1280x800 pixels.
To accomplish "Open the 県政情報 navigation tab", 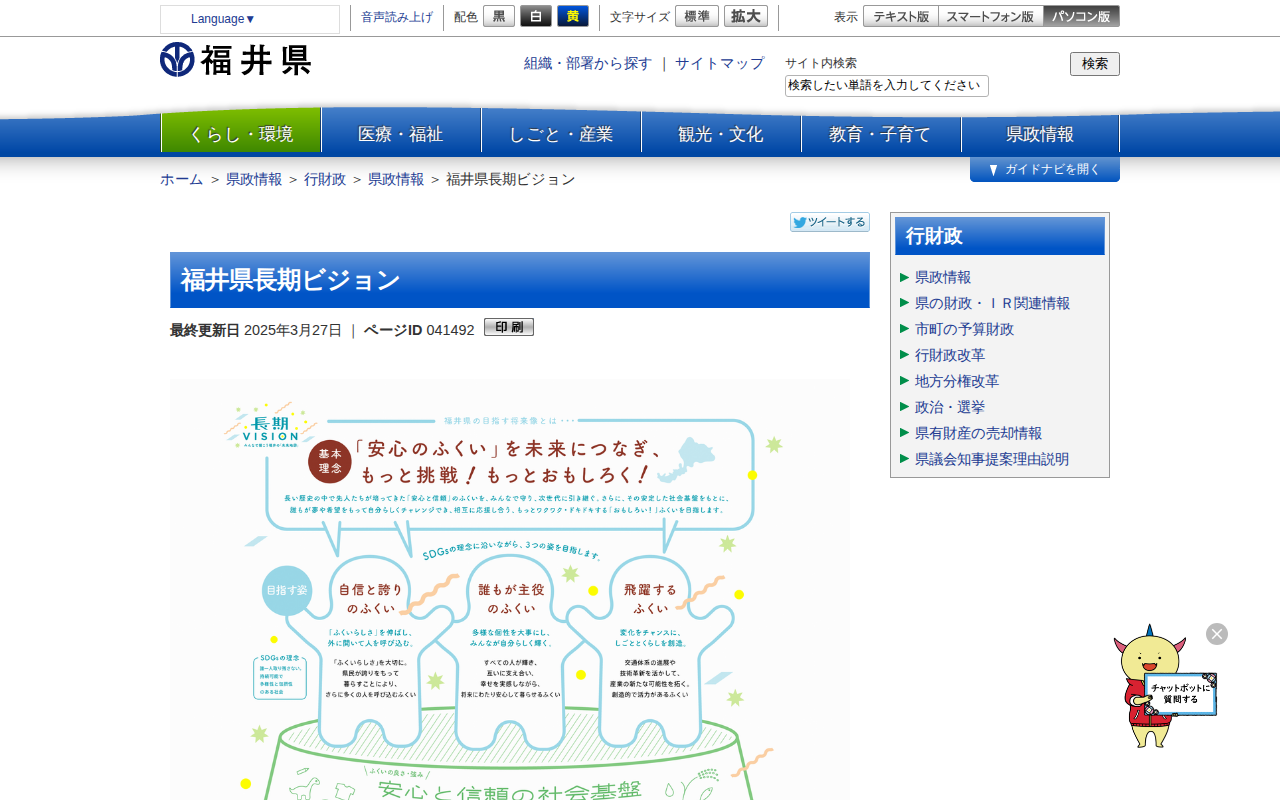I will click(1040, 134).
